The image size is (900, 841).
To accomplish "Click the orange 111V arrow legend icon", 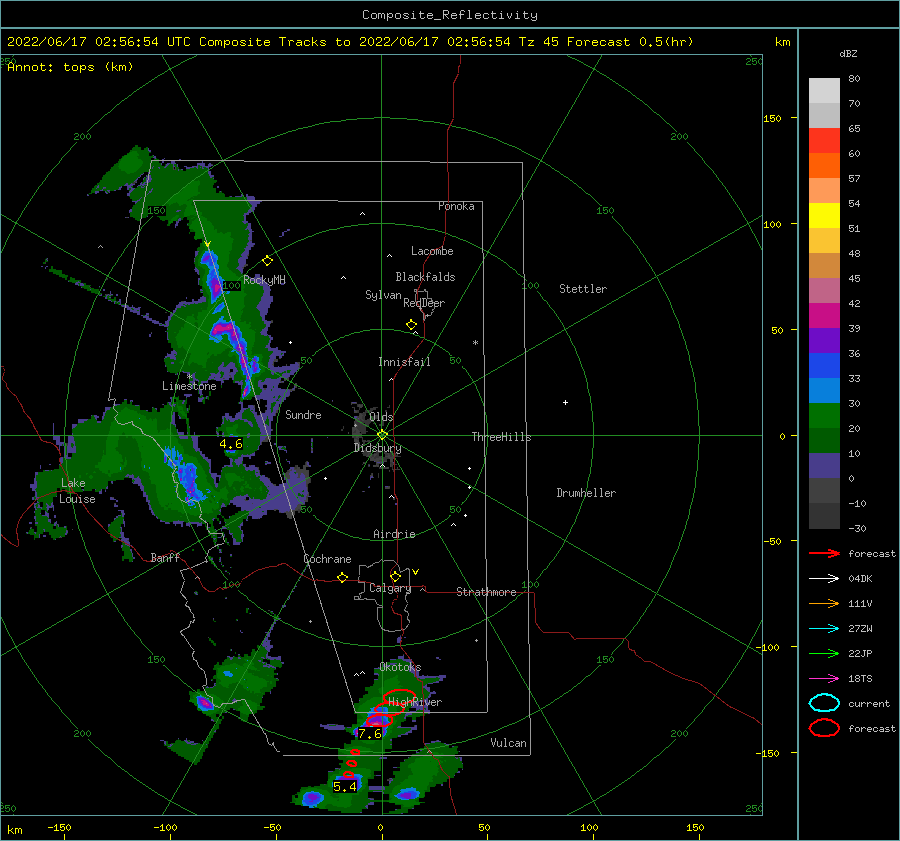I will [824, 603].
